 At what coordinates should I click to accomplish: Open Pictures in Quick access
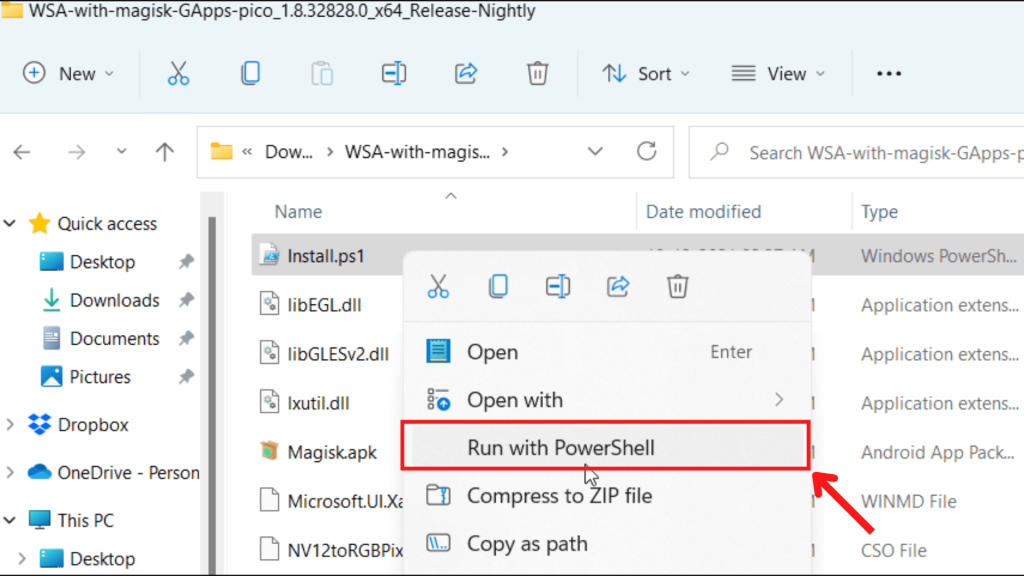pyautogui.click(x=86, y=377)
